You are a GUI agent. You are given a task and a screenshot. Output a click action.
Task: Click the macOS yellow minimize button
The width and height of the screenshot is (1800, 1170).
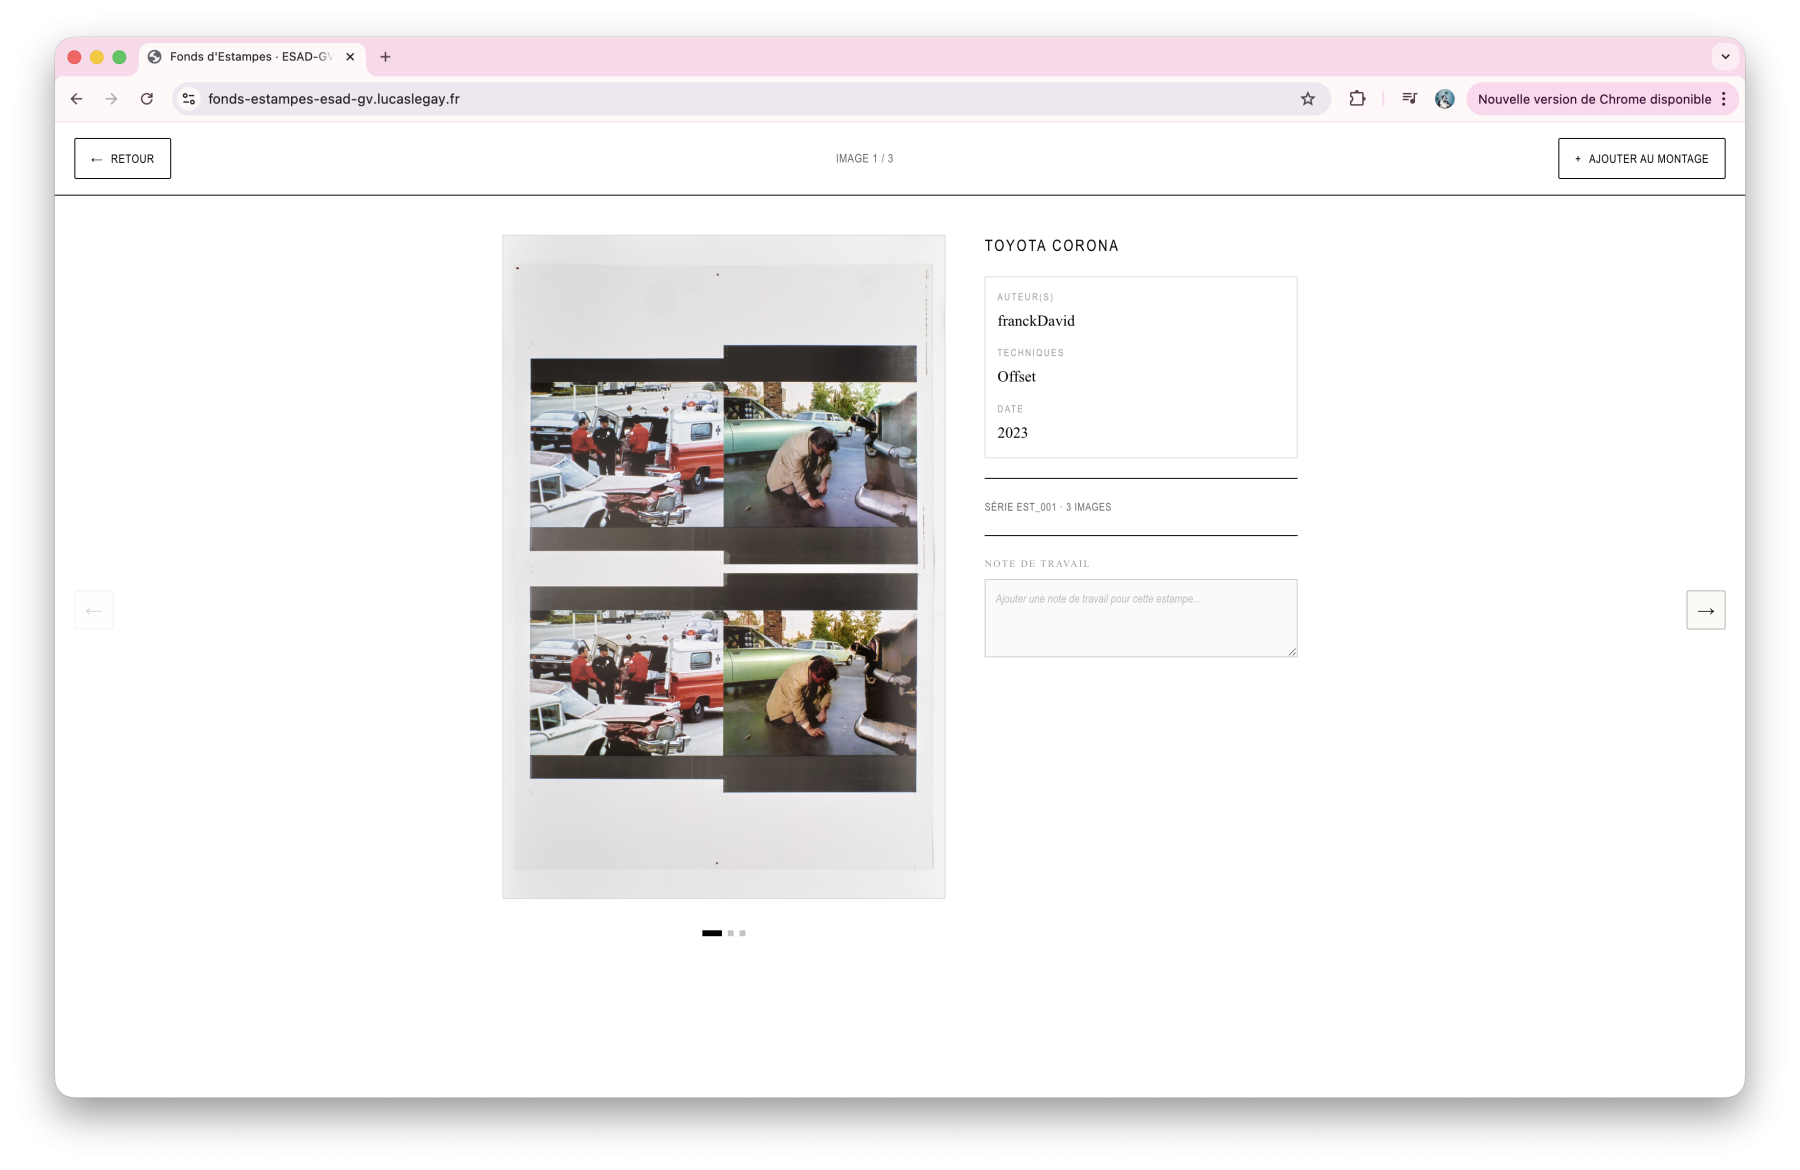pos(97,57)
